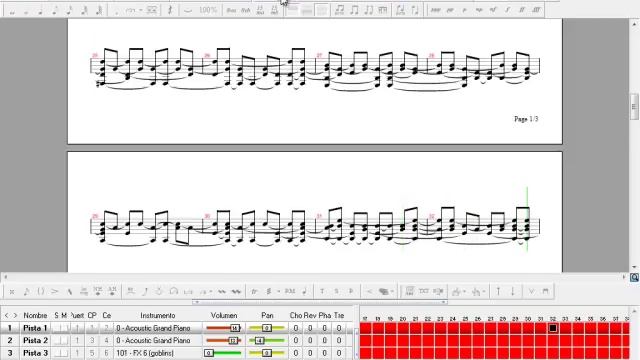
Task: Toggle Mute checkbox for Pista 3
Action: [x=64, y=353]
